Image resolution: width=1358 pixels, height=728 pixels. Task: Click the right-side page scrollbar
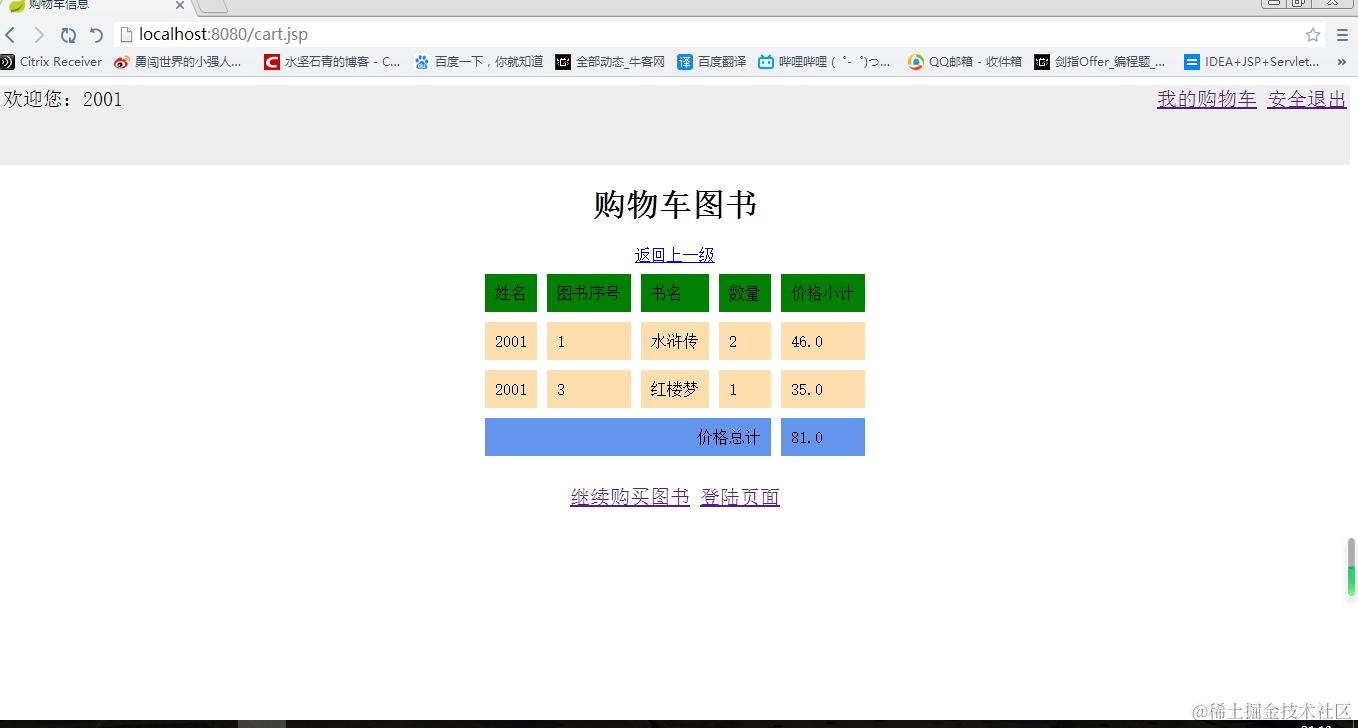pyautogui.click(x=1351, y=566)
